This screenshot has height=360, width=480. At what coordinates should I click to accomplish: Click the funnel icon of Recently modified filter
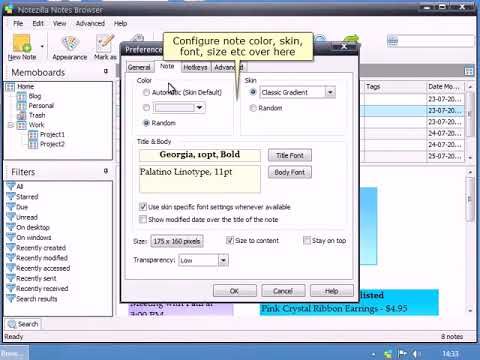coord(11,258)
